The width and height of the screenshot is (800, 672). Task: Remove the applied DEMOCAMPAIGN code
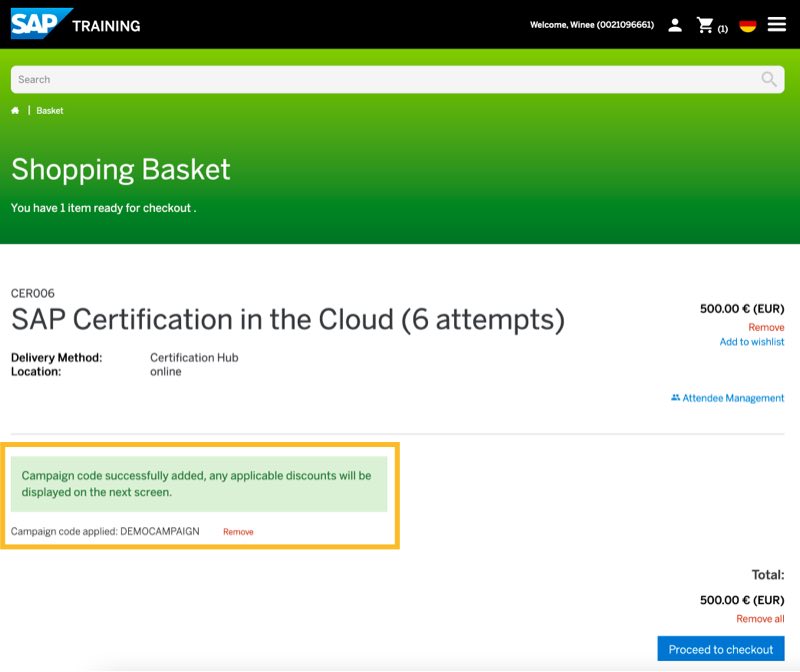238,532
